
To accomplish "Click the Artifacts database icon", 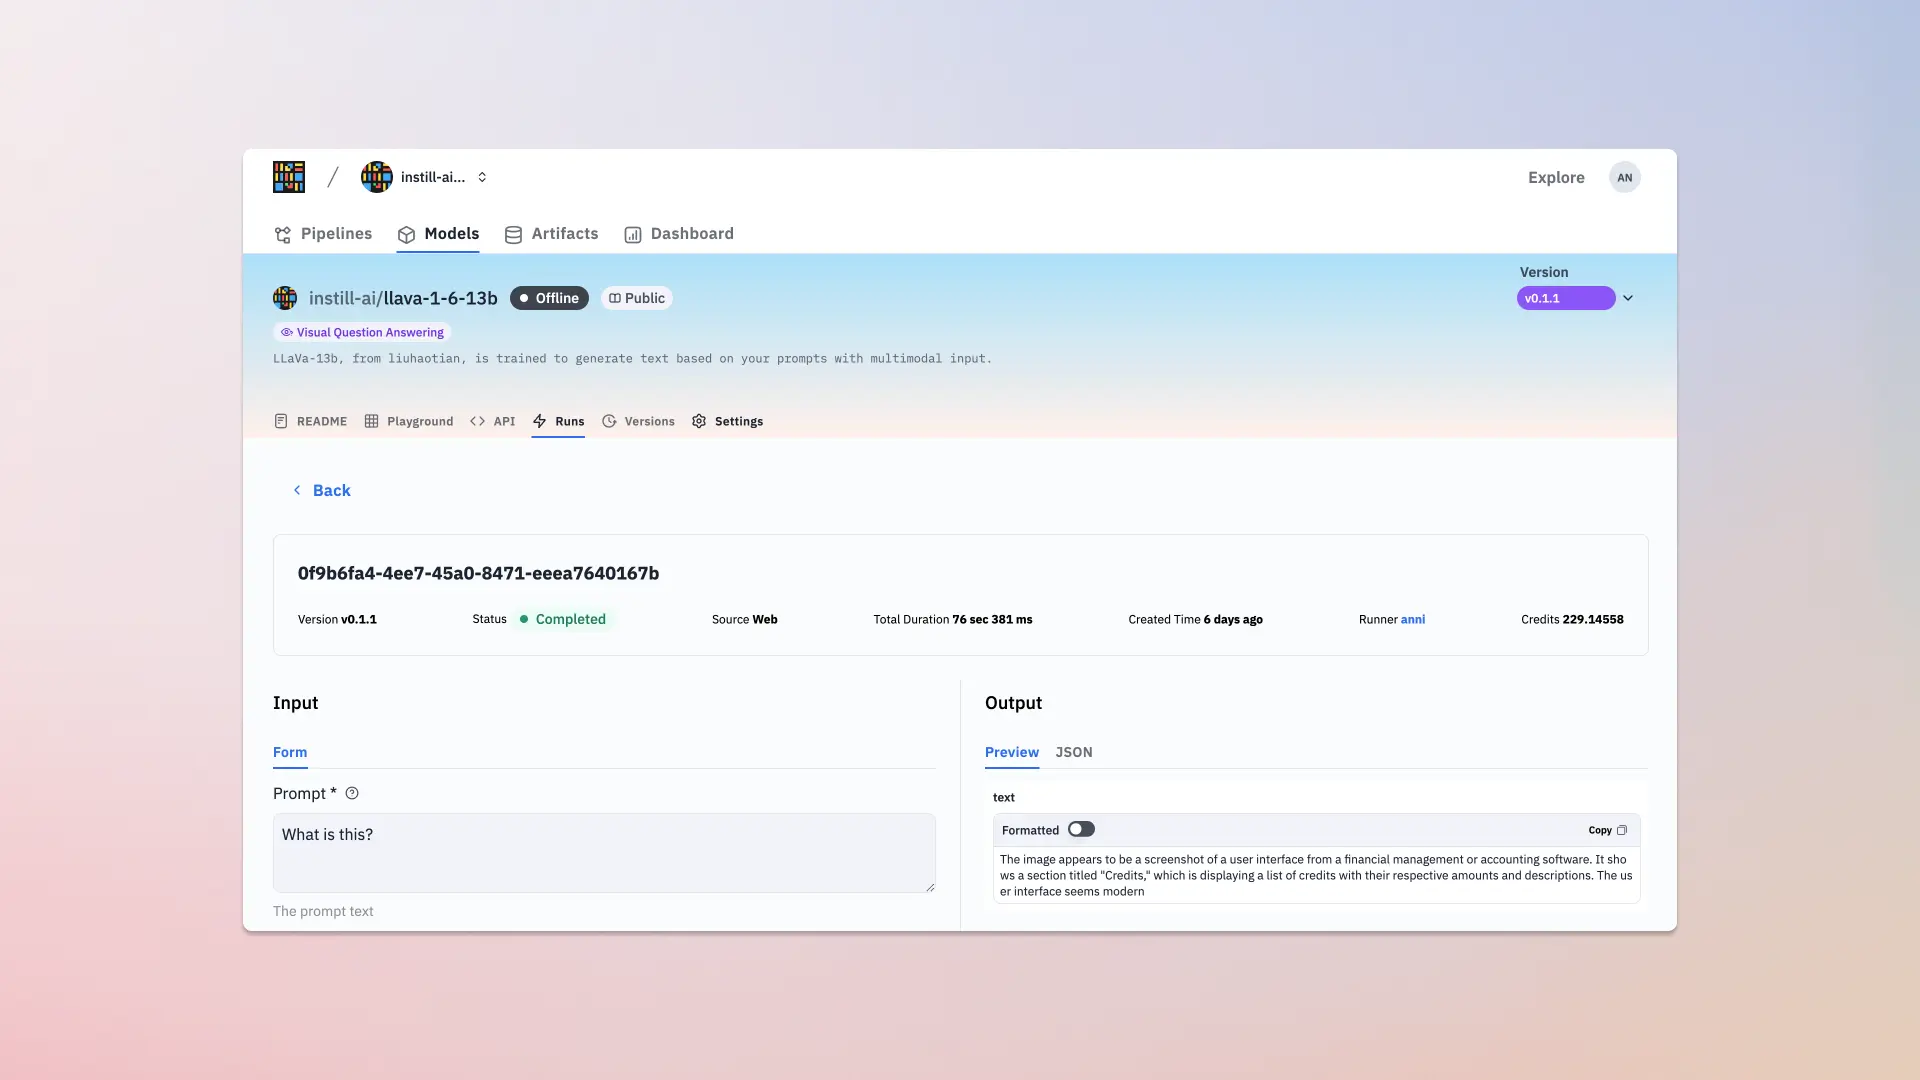I will [513, 235].
